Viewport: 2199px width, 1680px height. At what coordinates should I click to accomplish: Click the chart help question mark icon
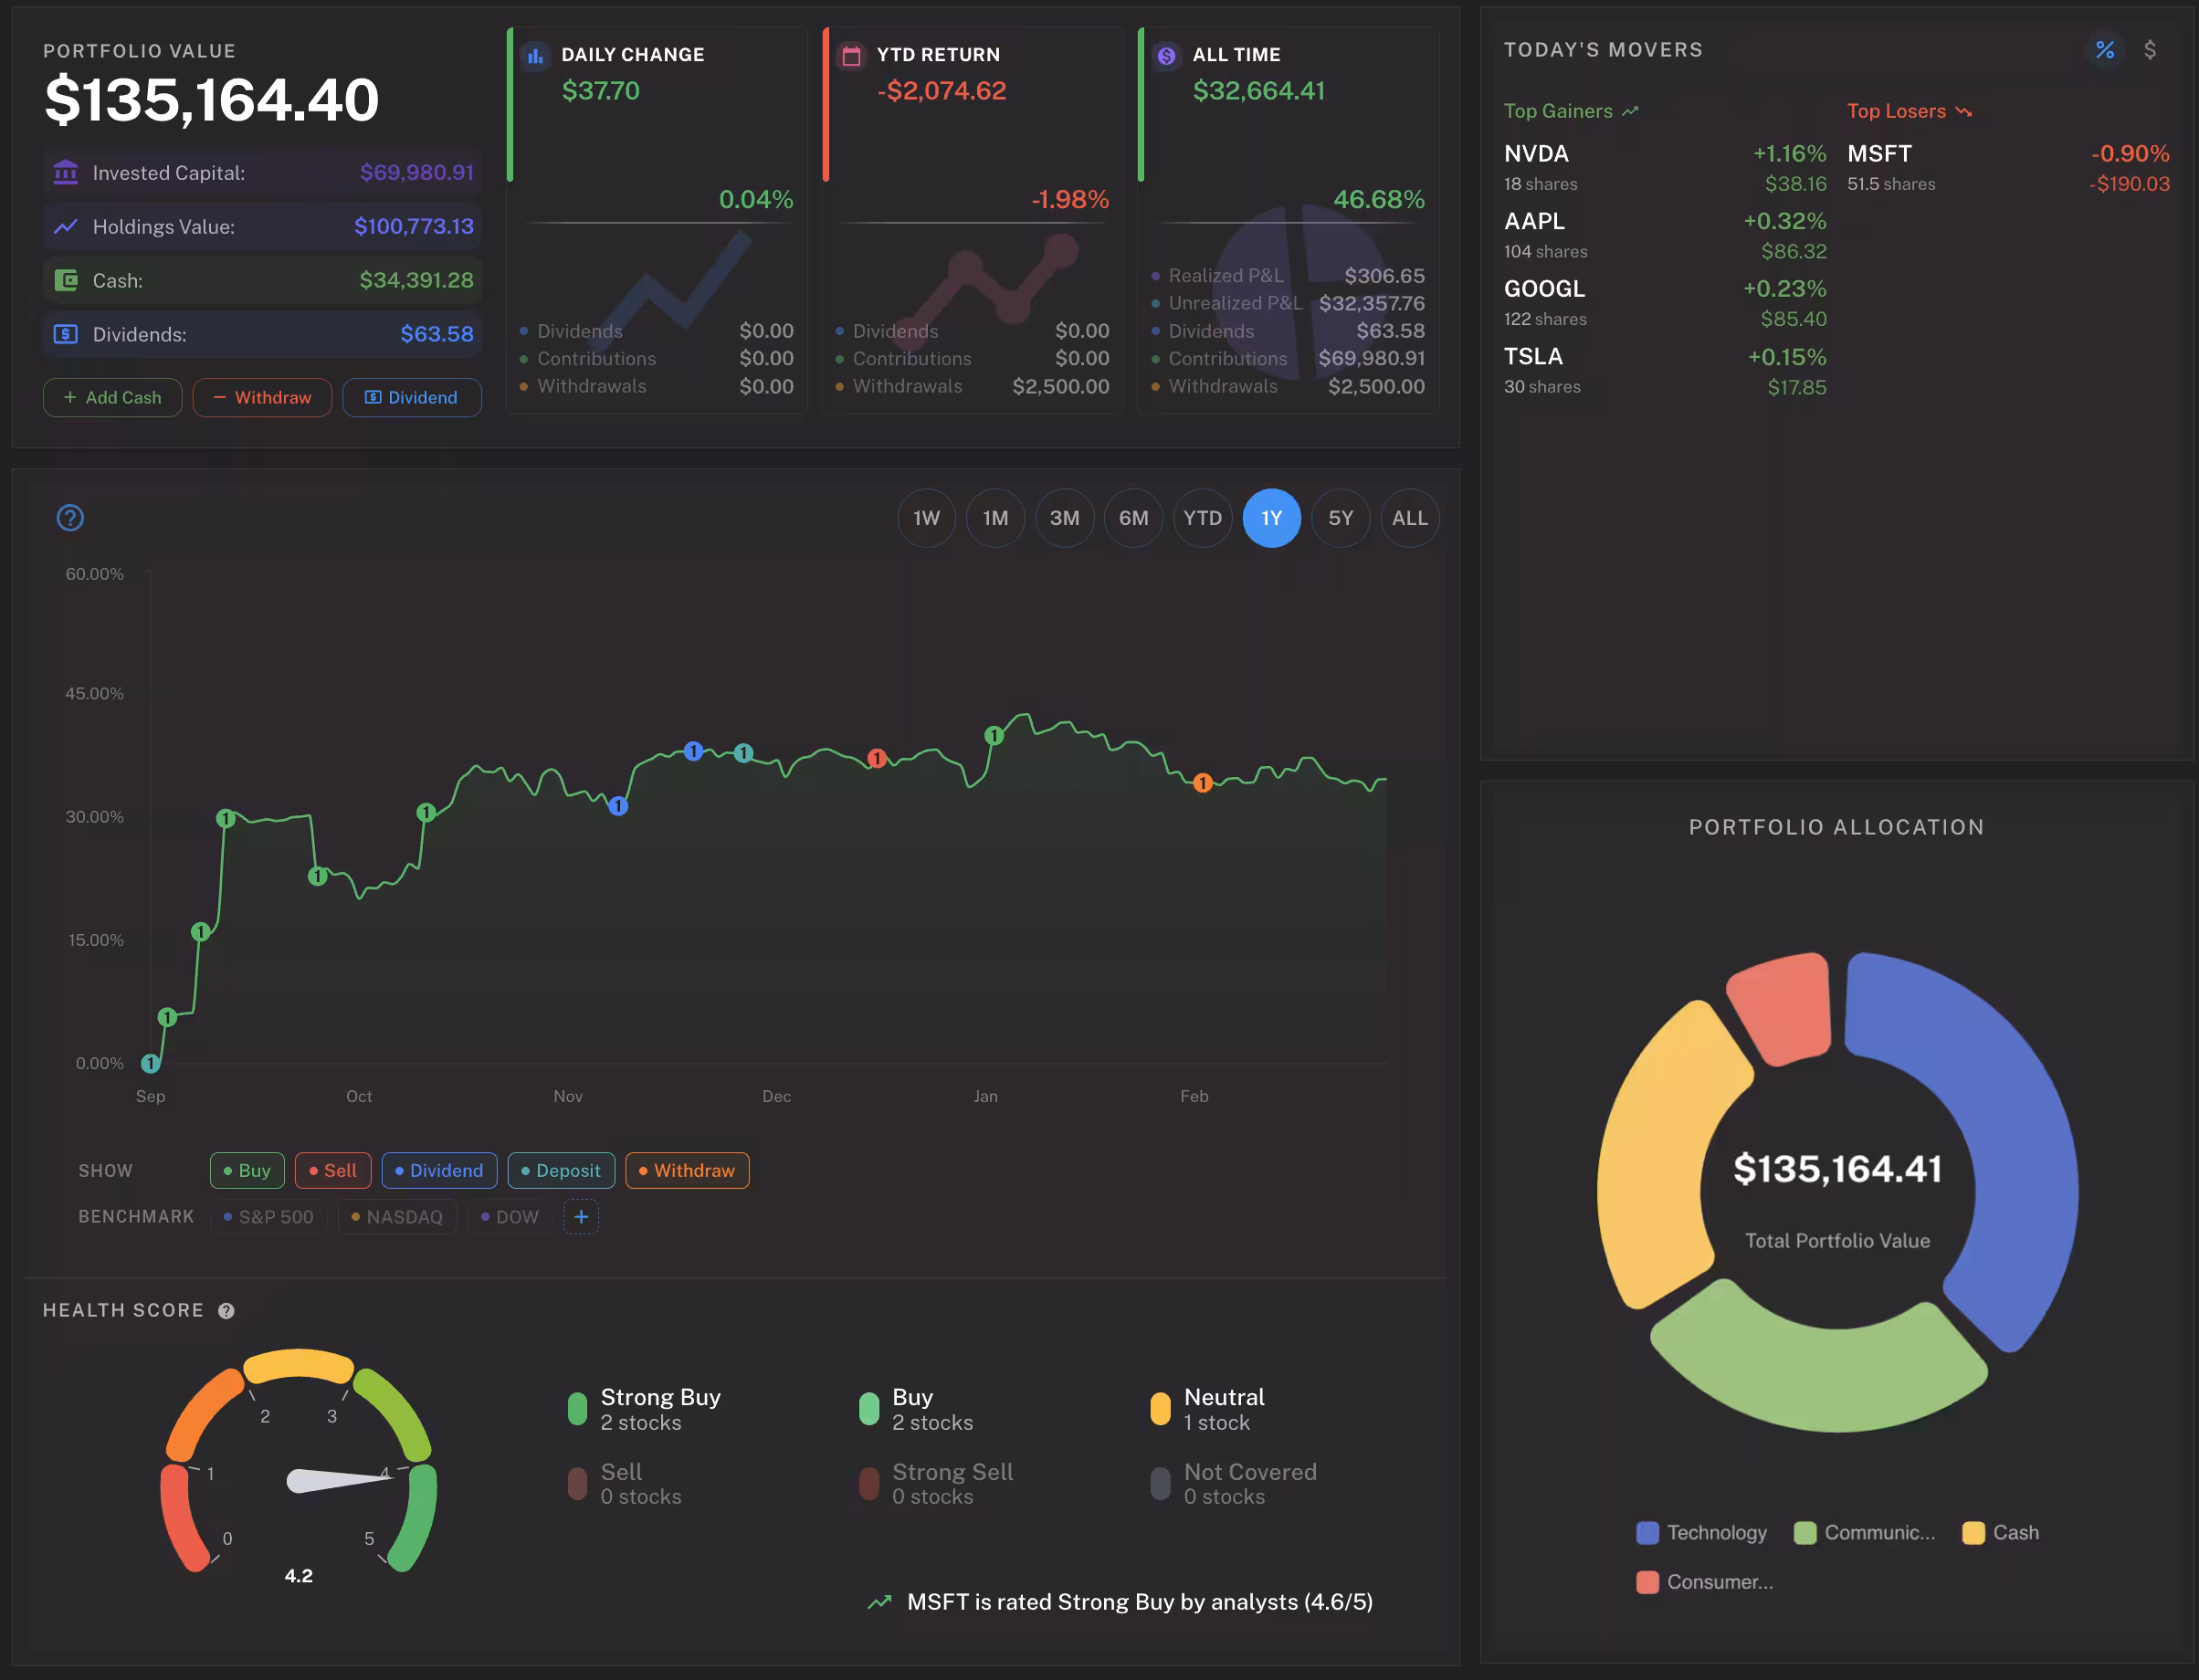point(70,518)
